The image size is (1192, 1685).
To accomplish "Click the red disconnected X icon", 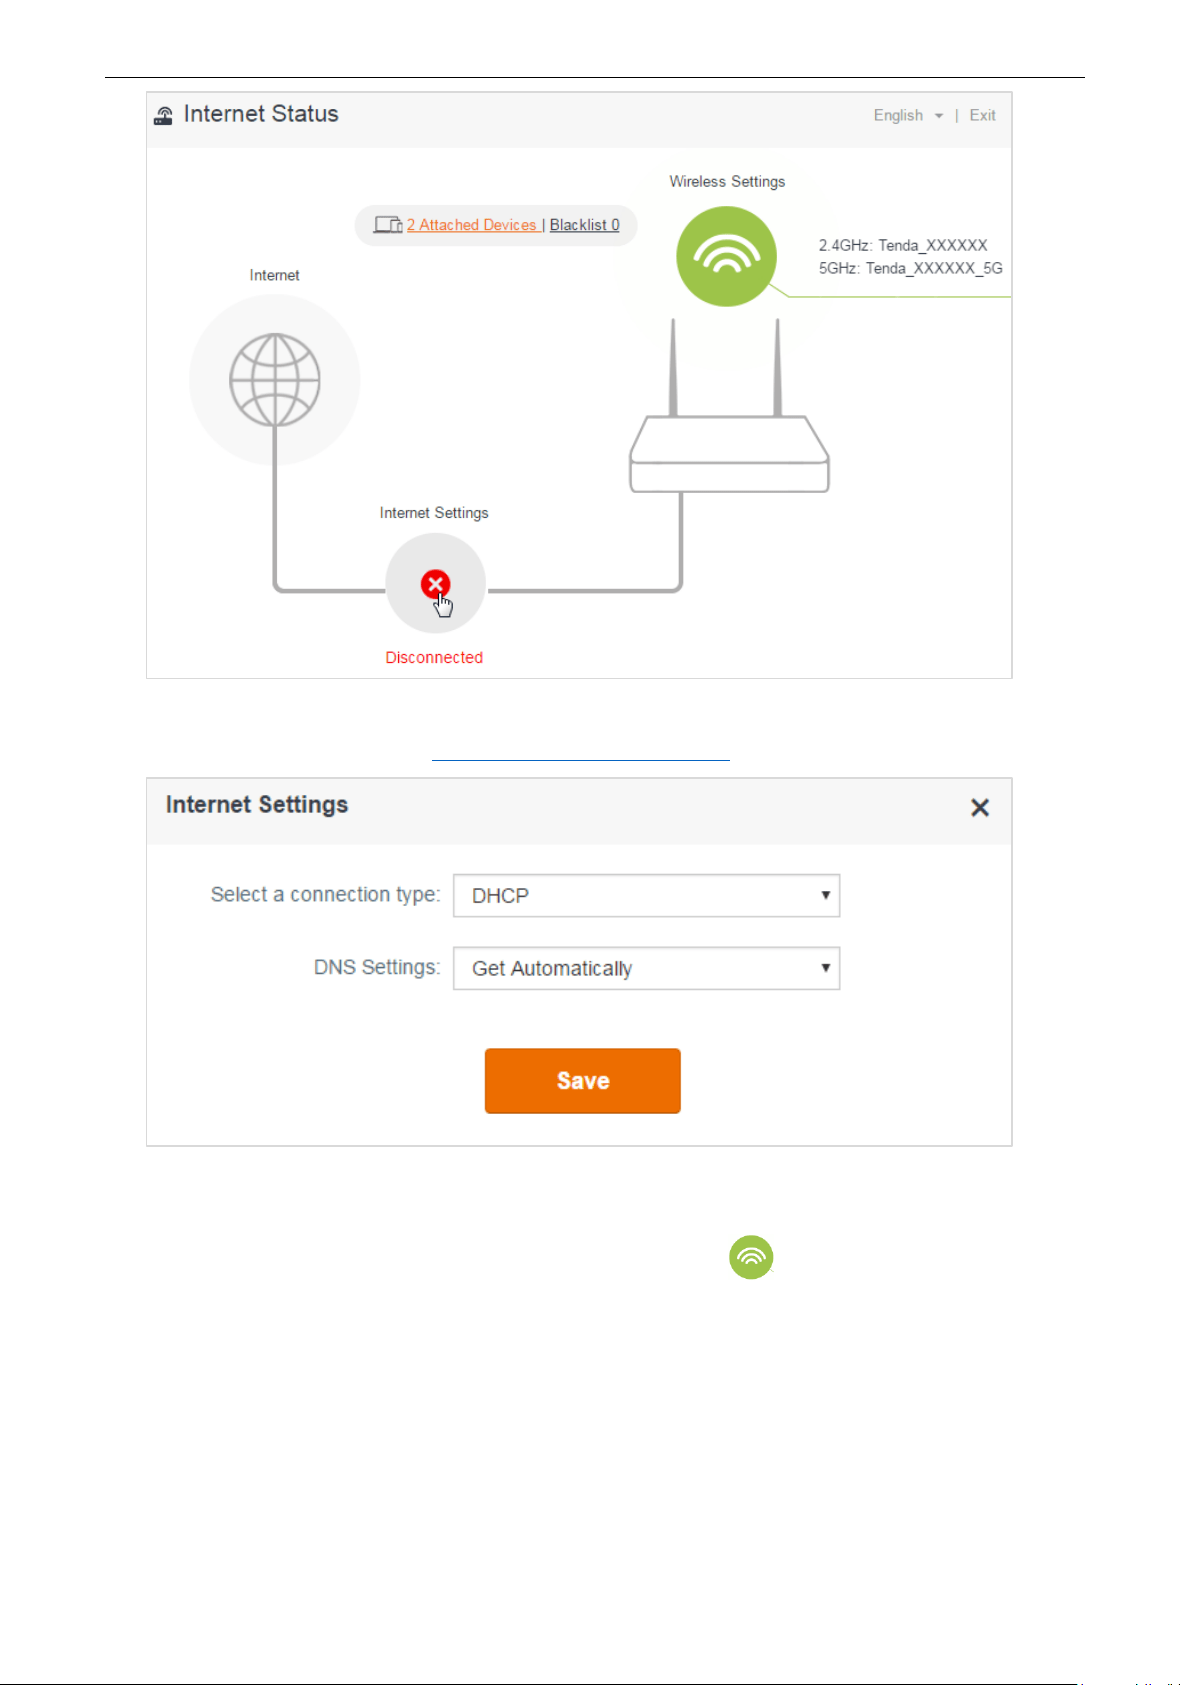I will pos(435,584).
